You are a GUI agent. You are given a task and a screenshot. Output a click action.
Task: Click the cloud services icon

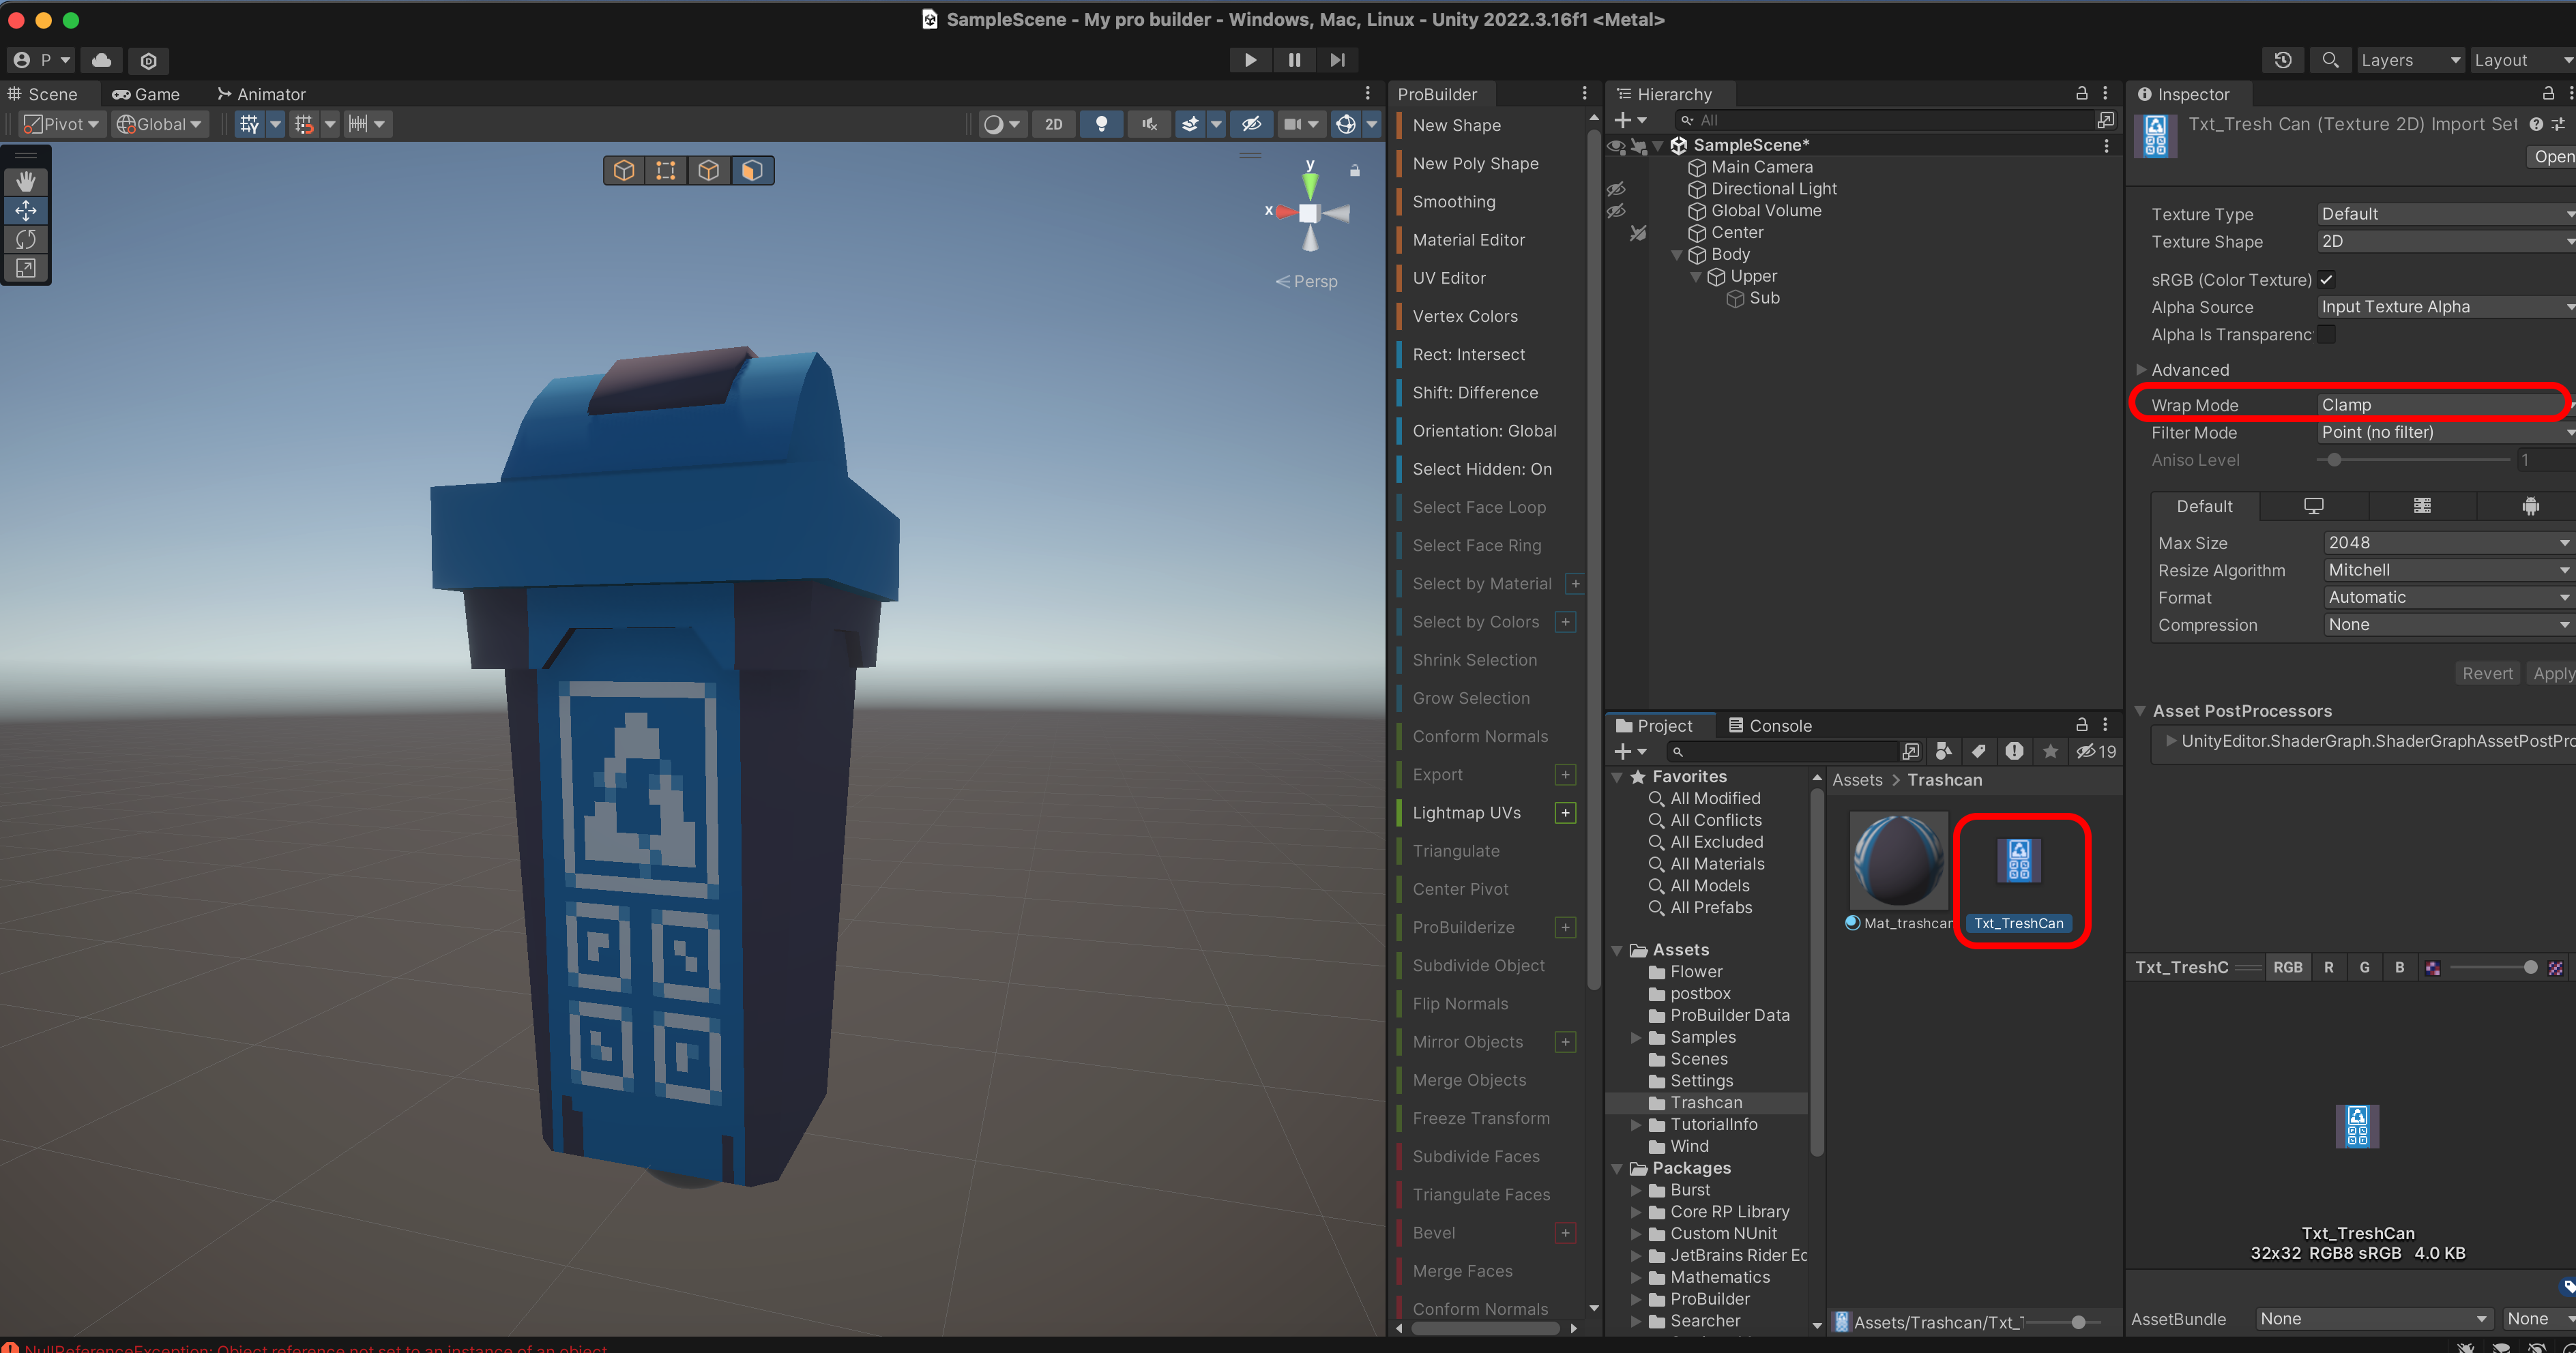pyautogui.click(x=101, y=60)
